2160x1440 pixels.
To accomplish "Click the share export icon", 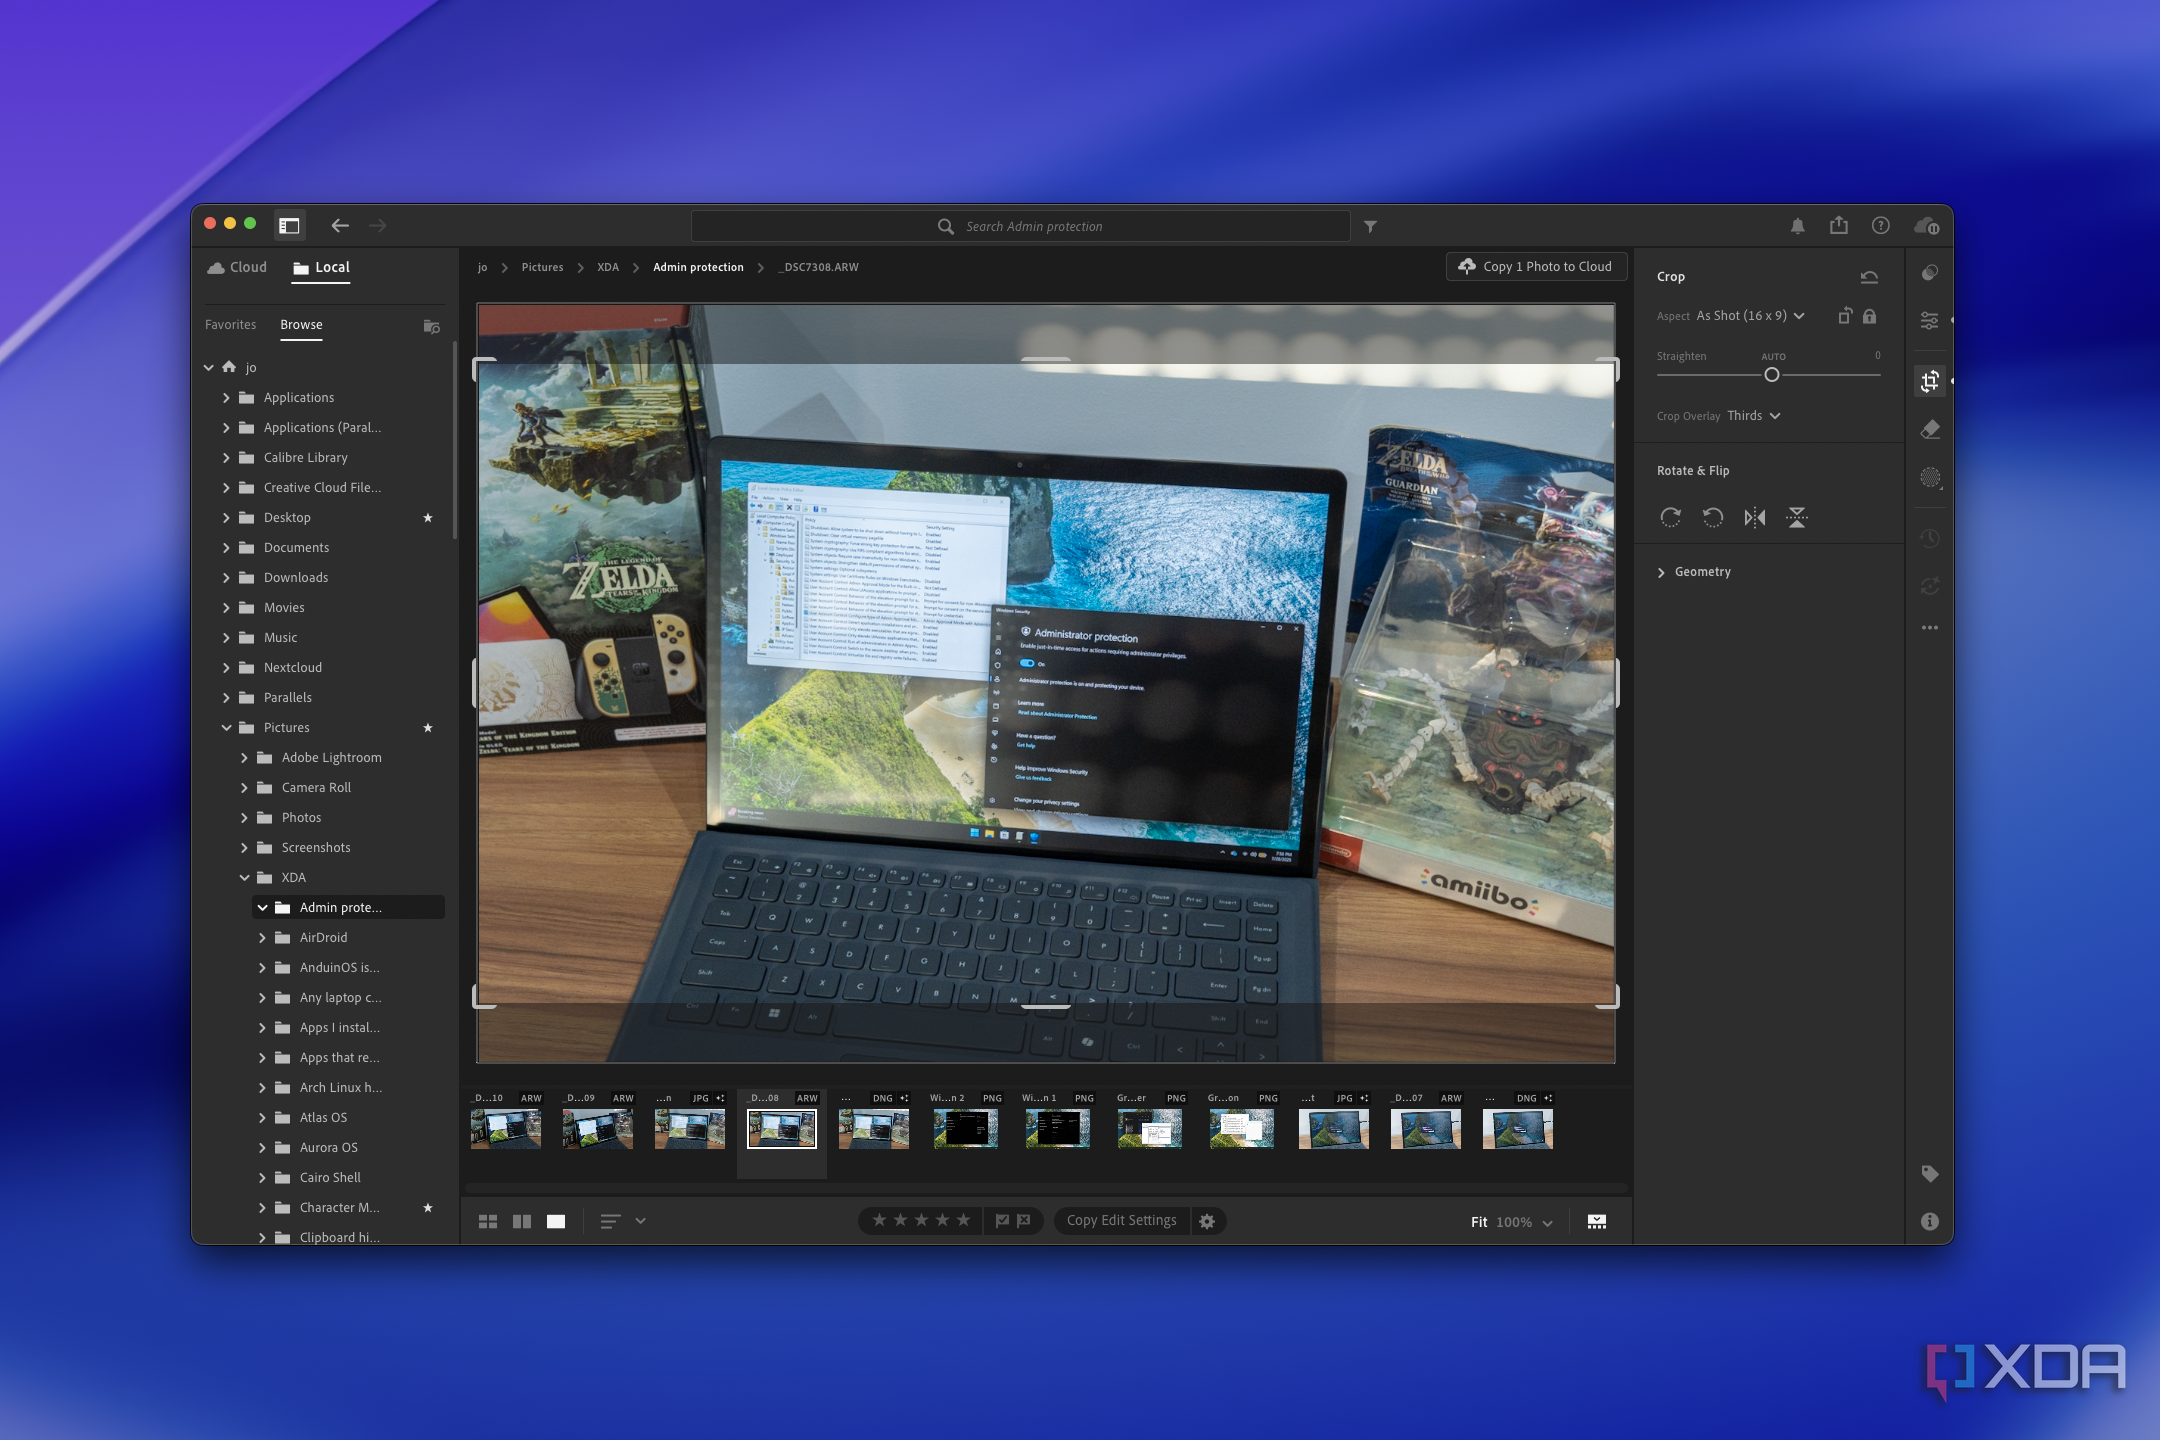I will 1839,225.
